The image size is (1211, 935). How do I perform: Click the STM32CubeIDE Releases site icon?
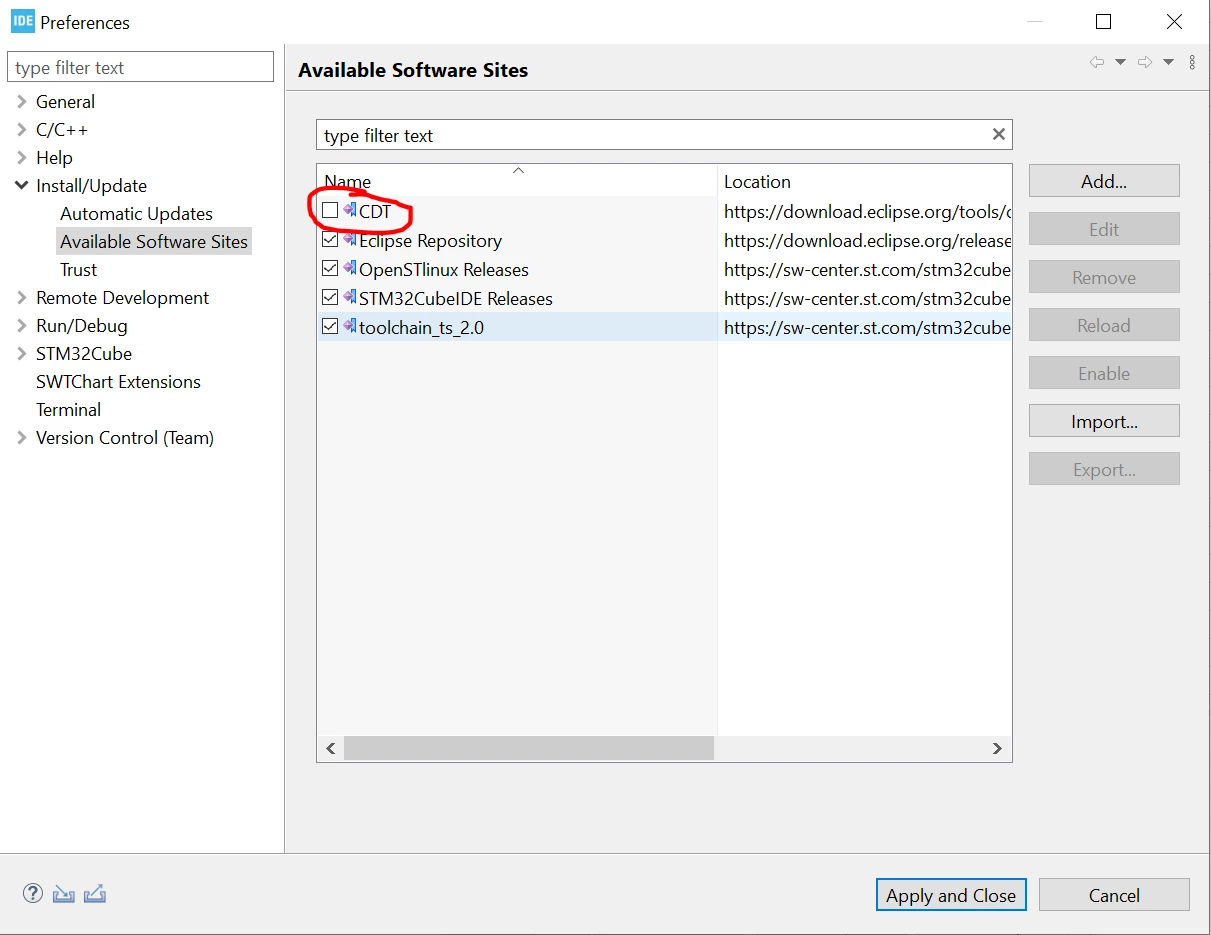350,296
